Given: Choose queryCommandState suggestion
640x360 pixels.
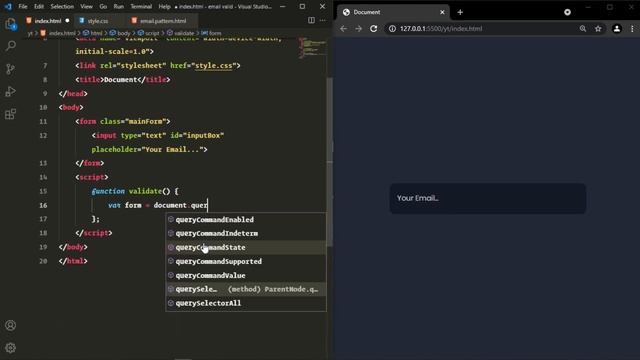Looking at the screenshot, I should click(x=246, y=247).
